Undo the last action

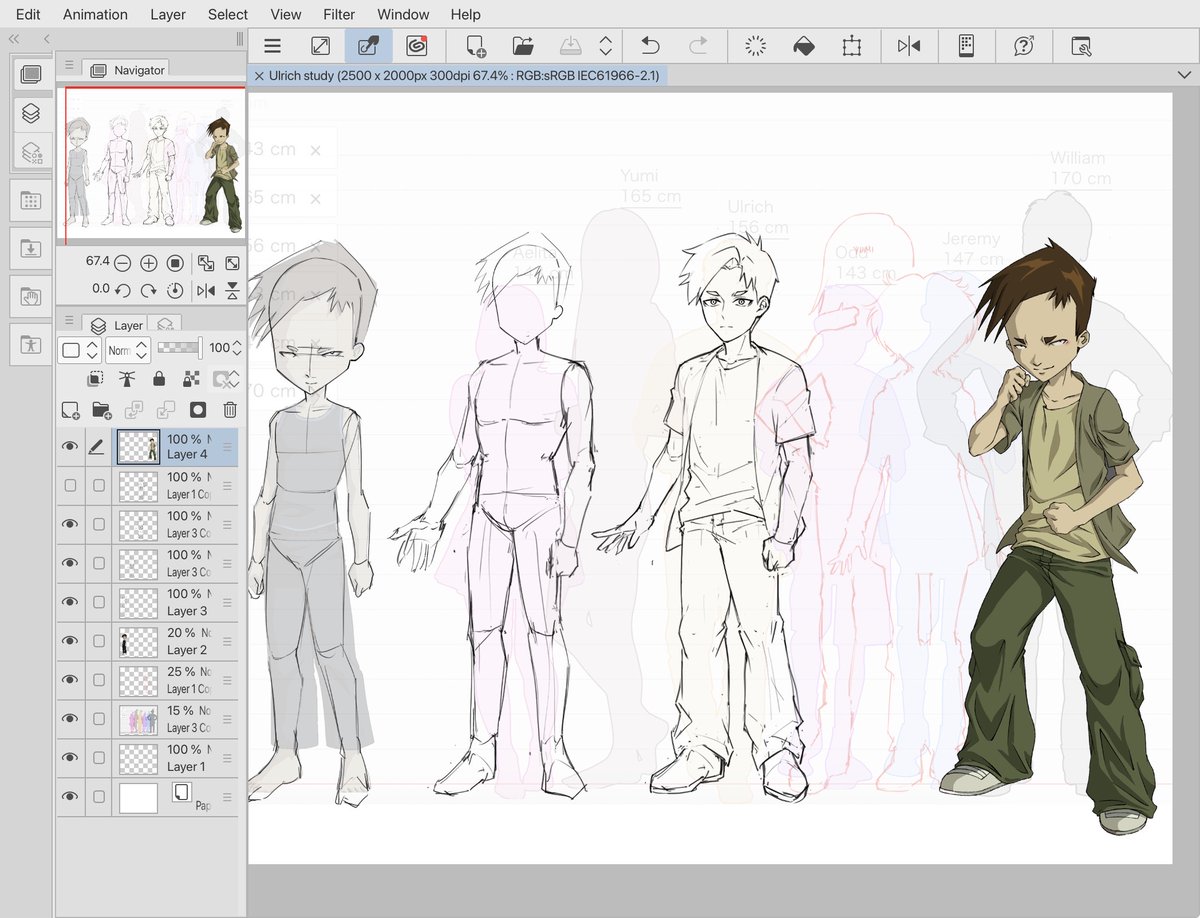pyautogui.click(x=651, y=46)
